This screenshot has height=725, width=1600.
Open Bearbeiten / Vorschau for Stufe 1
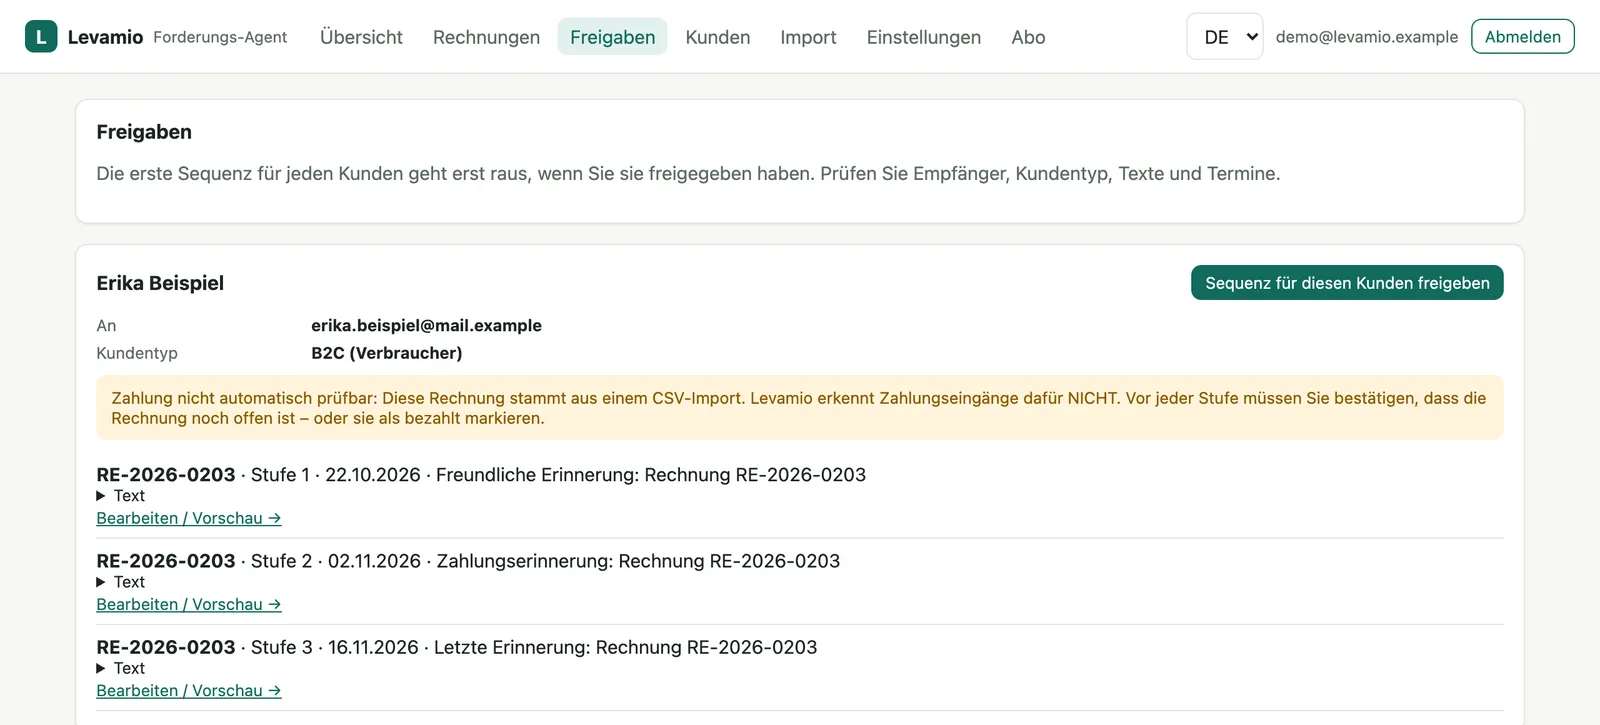click(x=189, y=518)
